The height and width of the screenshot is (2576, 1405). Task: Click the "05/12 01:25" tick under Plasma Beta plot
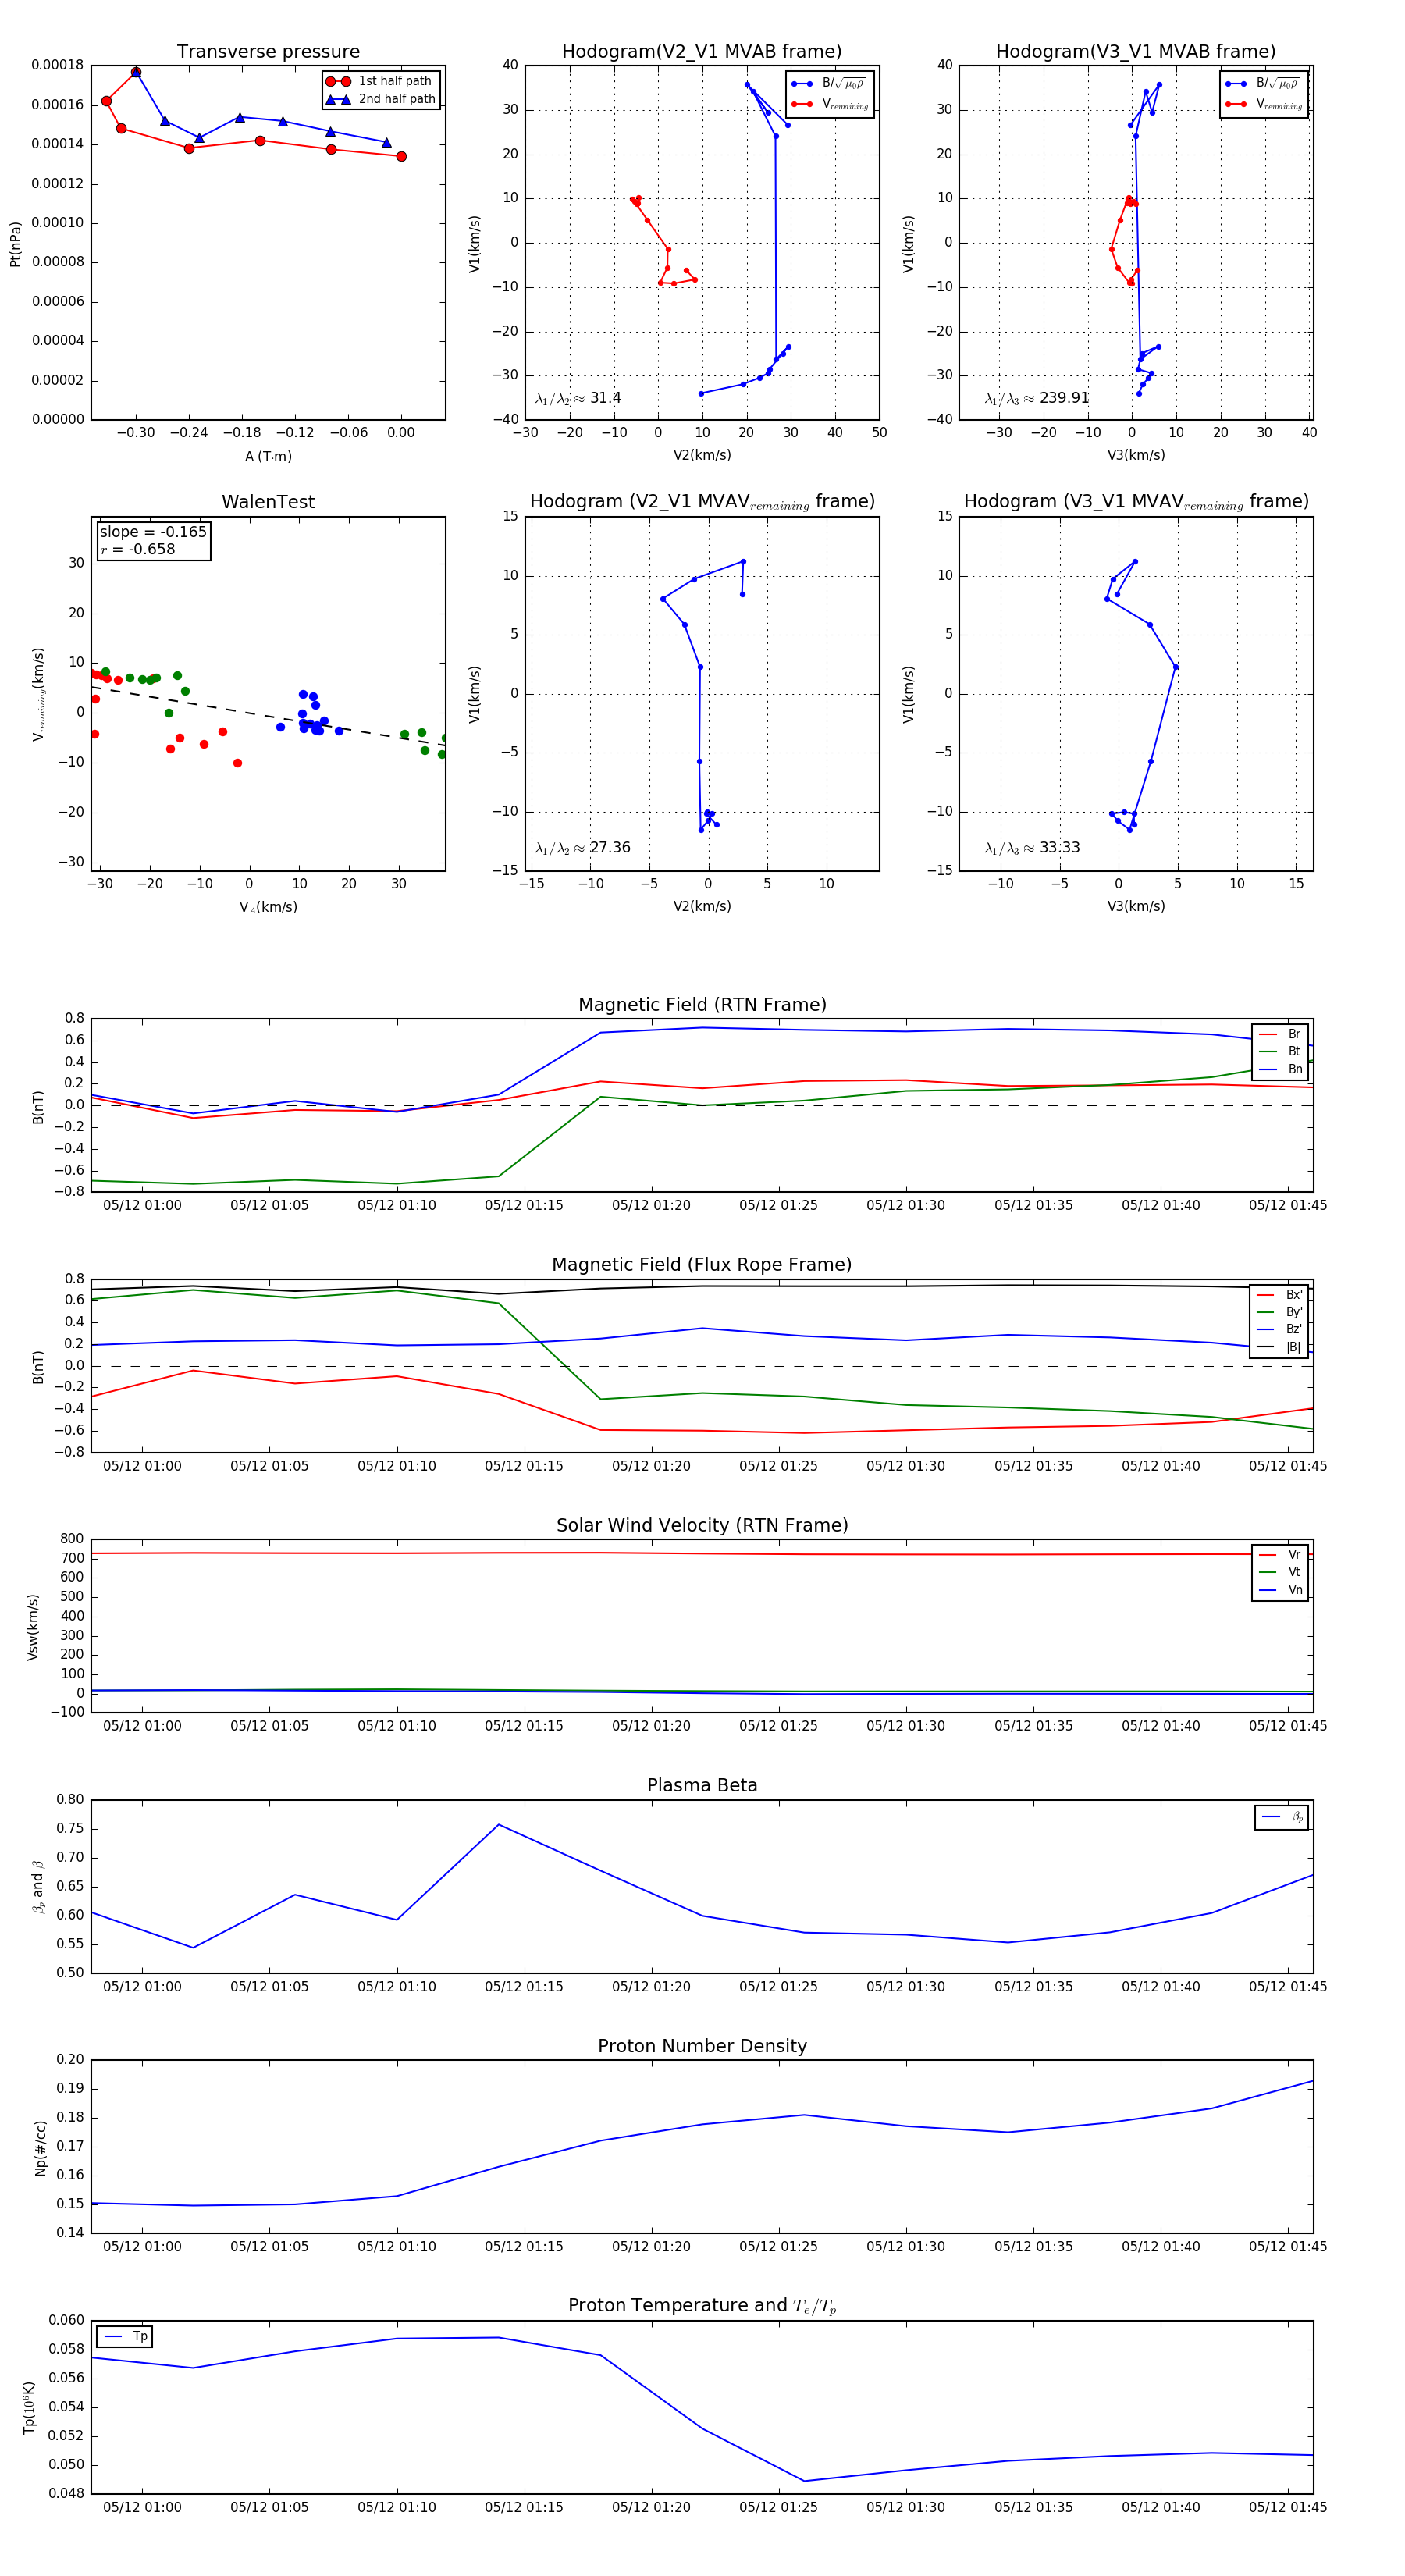coord(778,1987)
